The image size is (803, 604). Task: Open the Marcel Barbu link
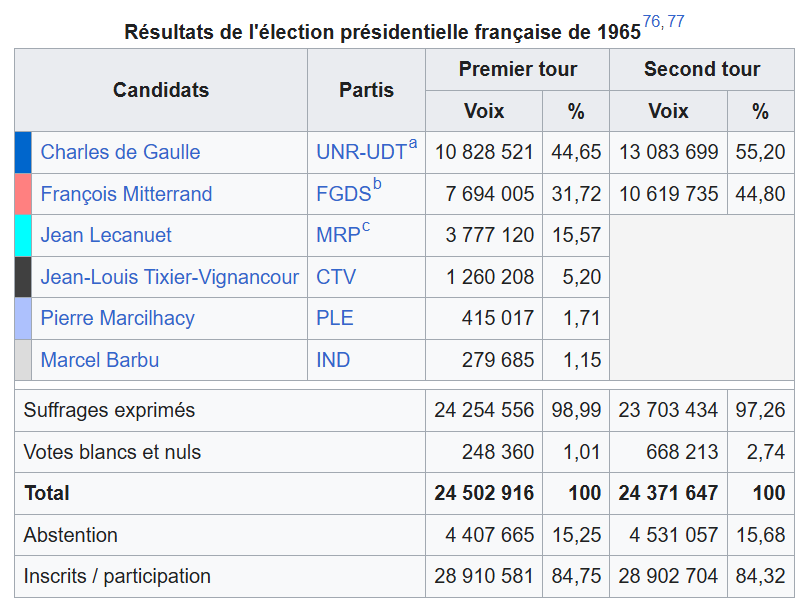pos(99,360)
